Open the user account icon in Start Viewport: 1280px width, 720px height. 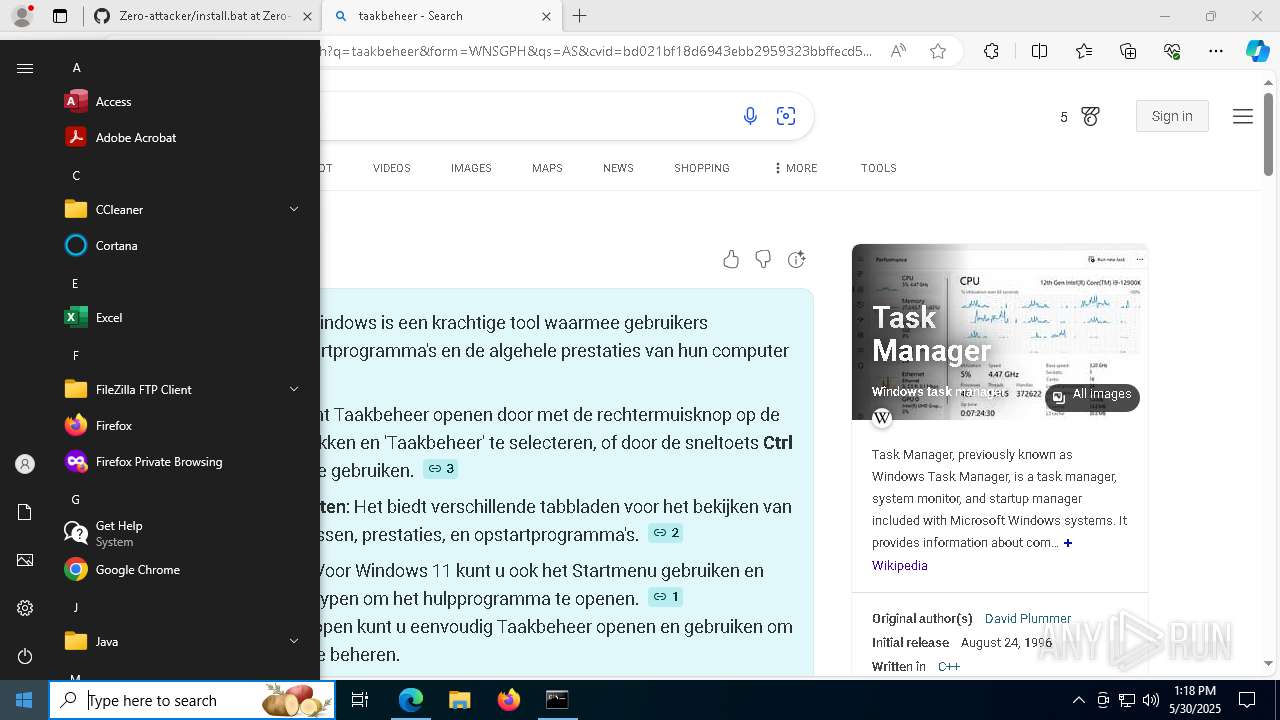pos(25,464)
